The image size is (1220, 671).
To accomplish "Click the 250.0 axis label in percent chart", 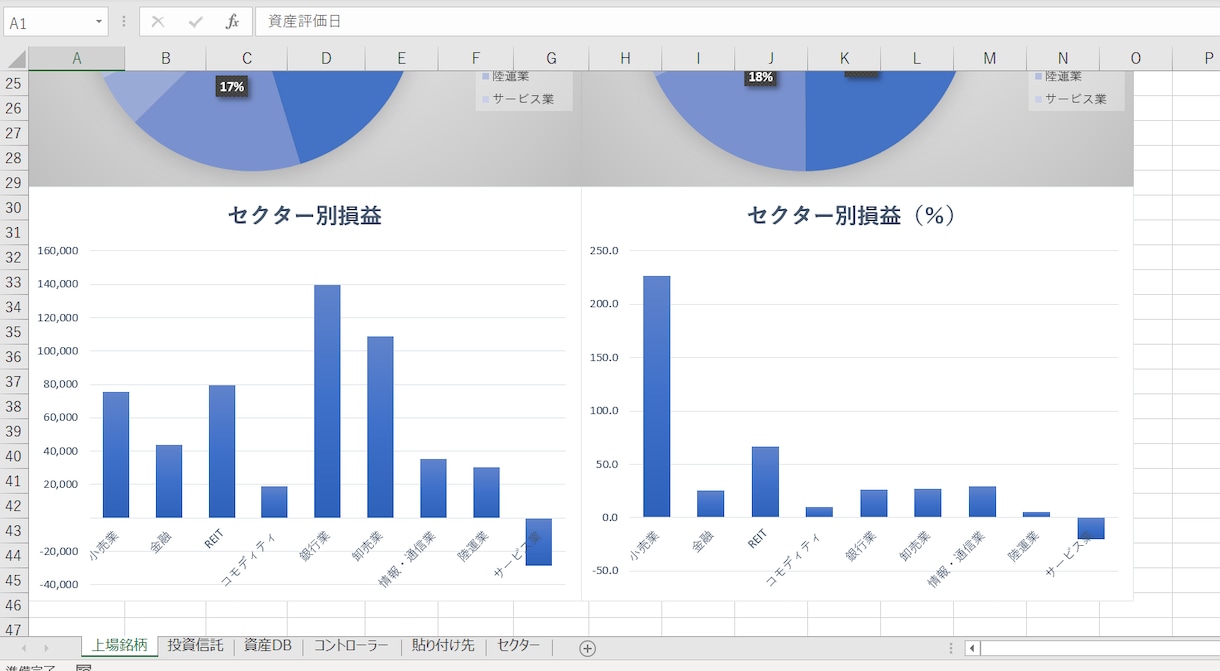I will pyautogui.click(x=605, y=250).
